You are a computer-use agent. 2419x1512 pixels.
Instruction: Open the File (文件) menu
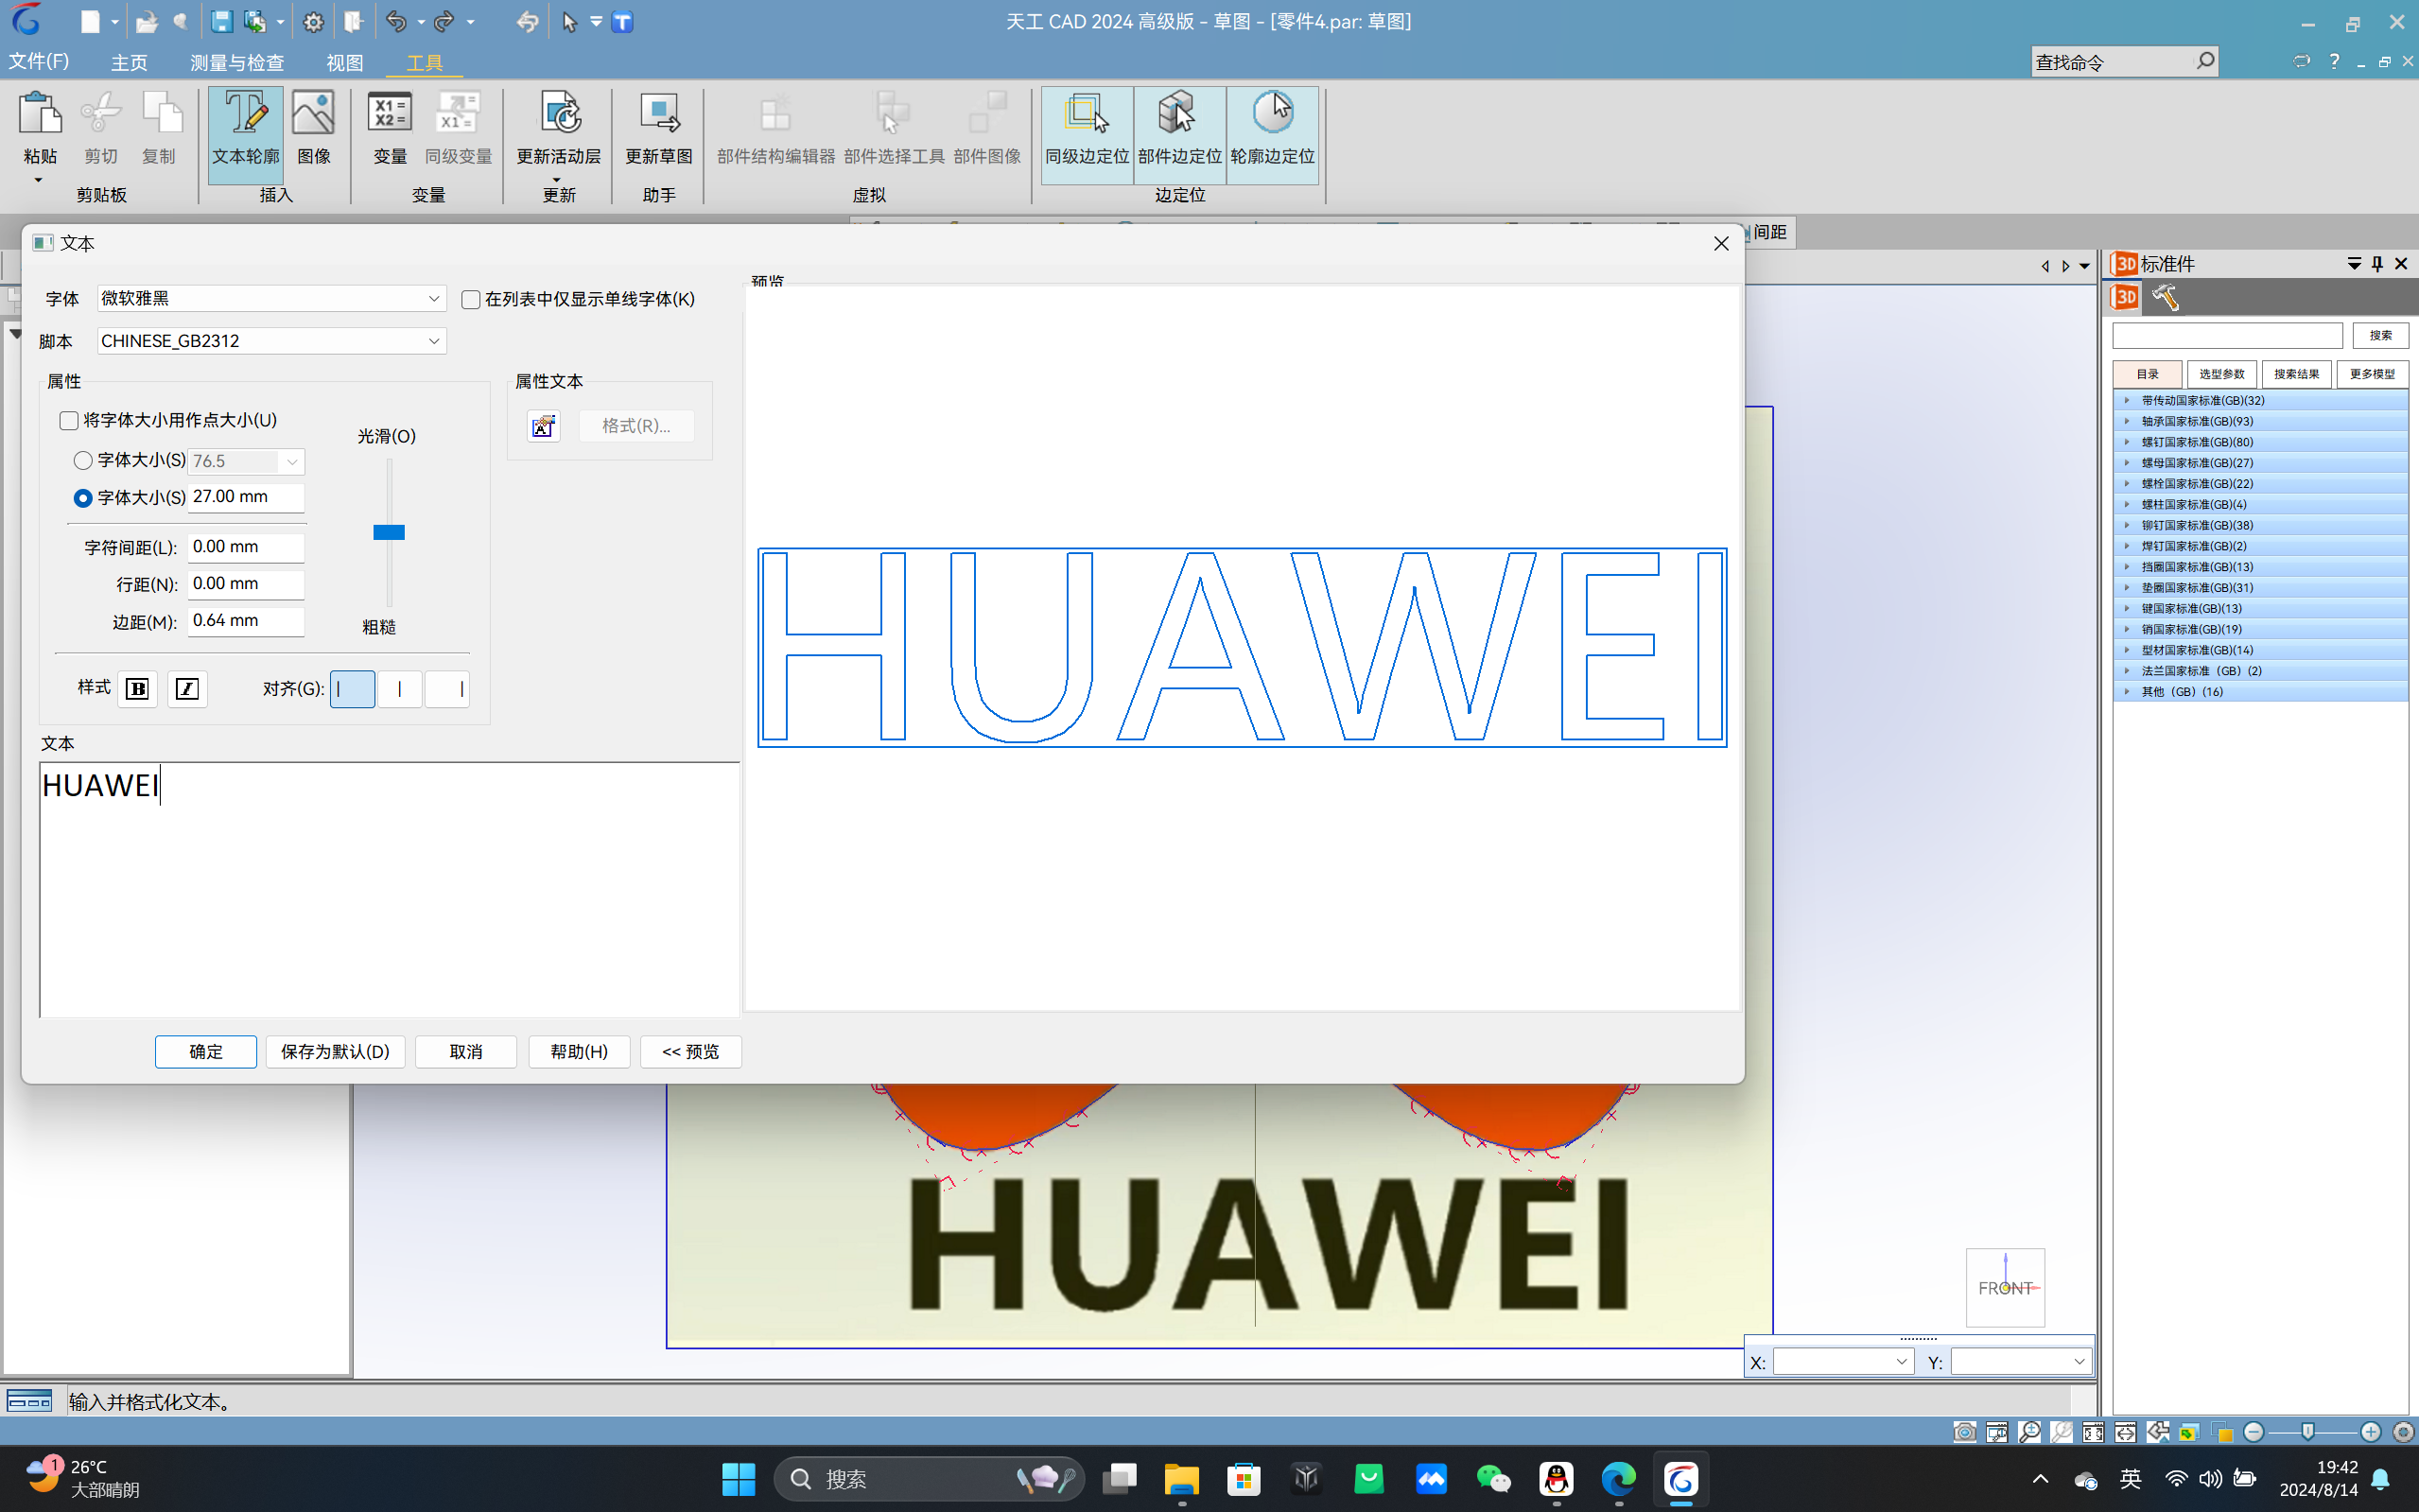(39, 62)
